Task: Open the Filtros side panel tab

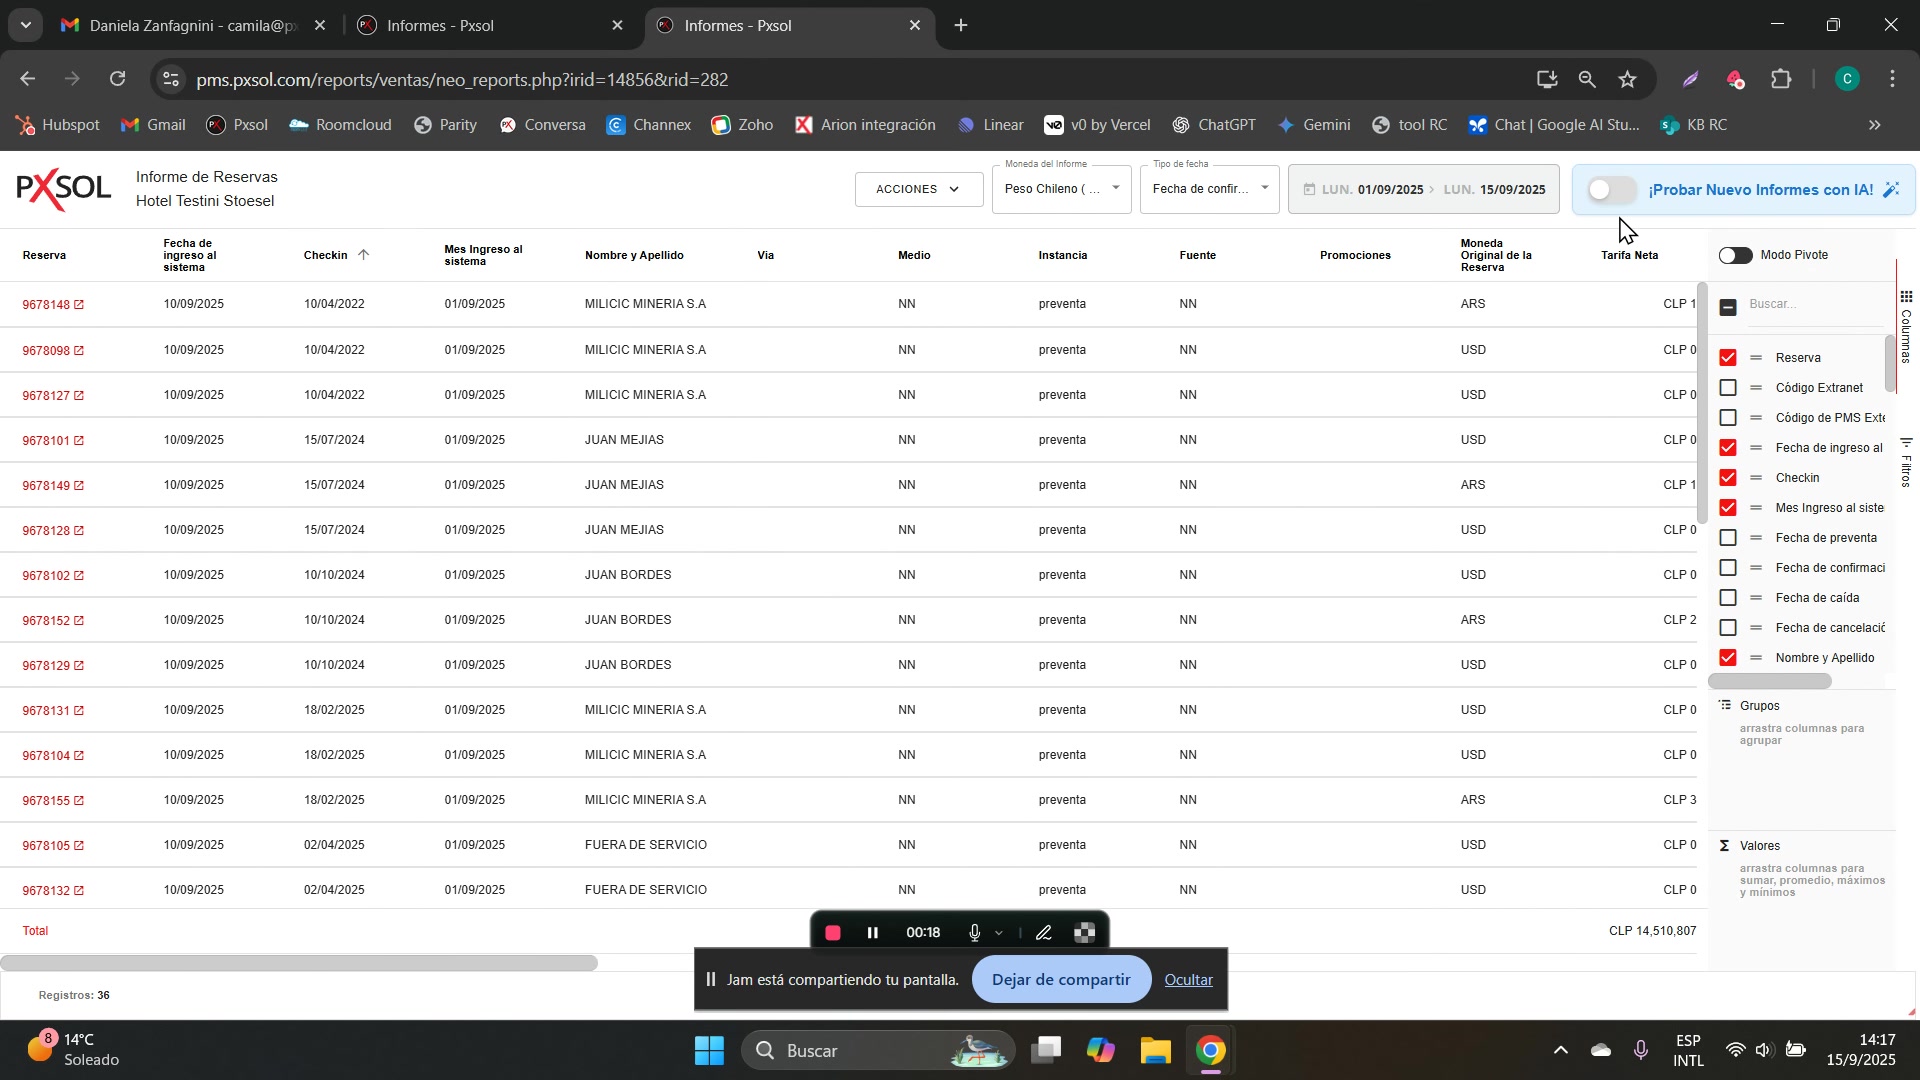Action: click(1906, 462)
